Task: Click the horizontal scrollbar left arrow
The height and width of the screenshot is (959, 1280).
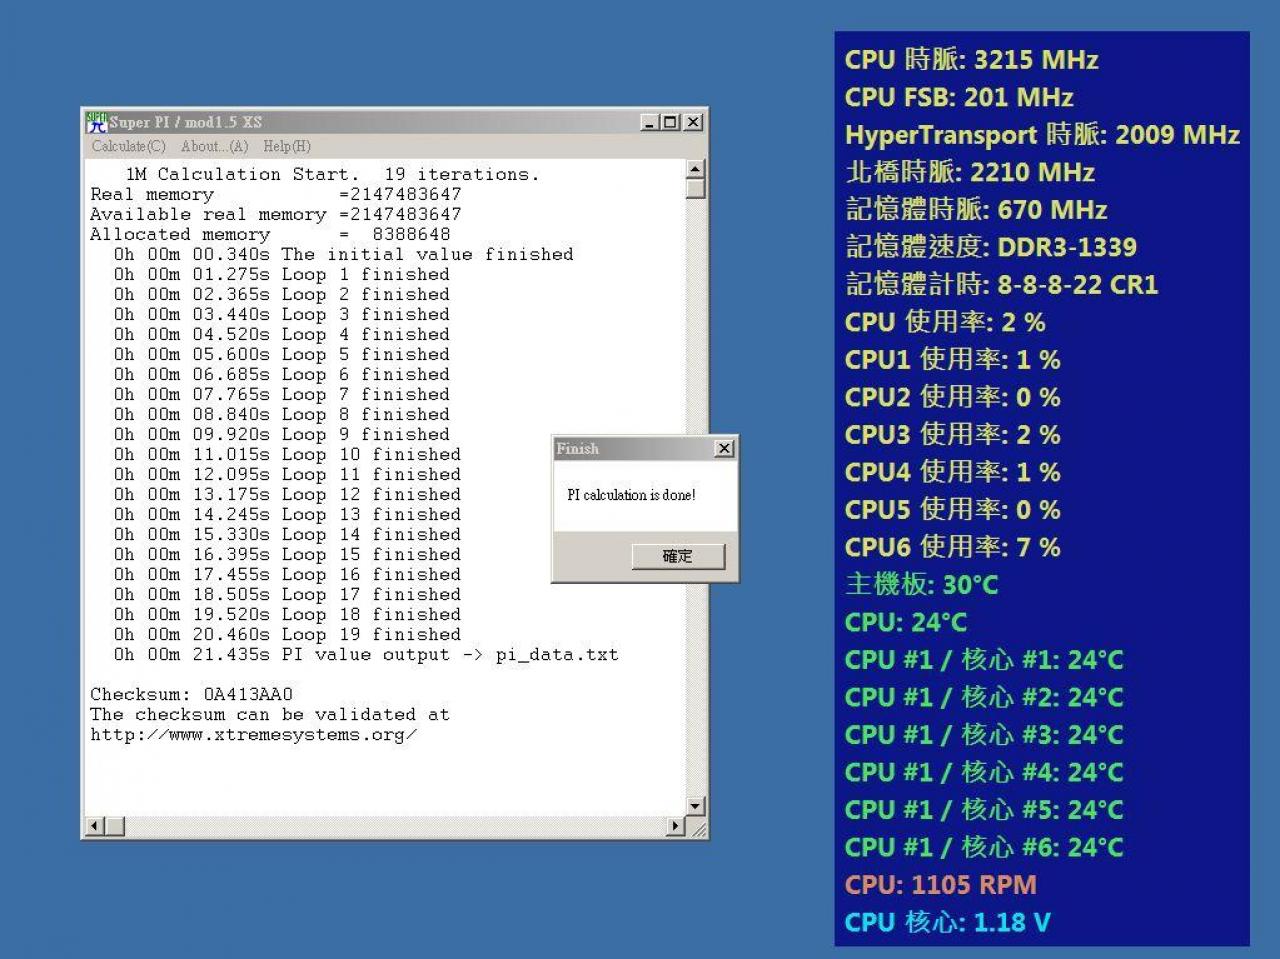Action: [95, 826]
